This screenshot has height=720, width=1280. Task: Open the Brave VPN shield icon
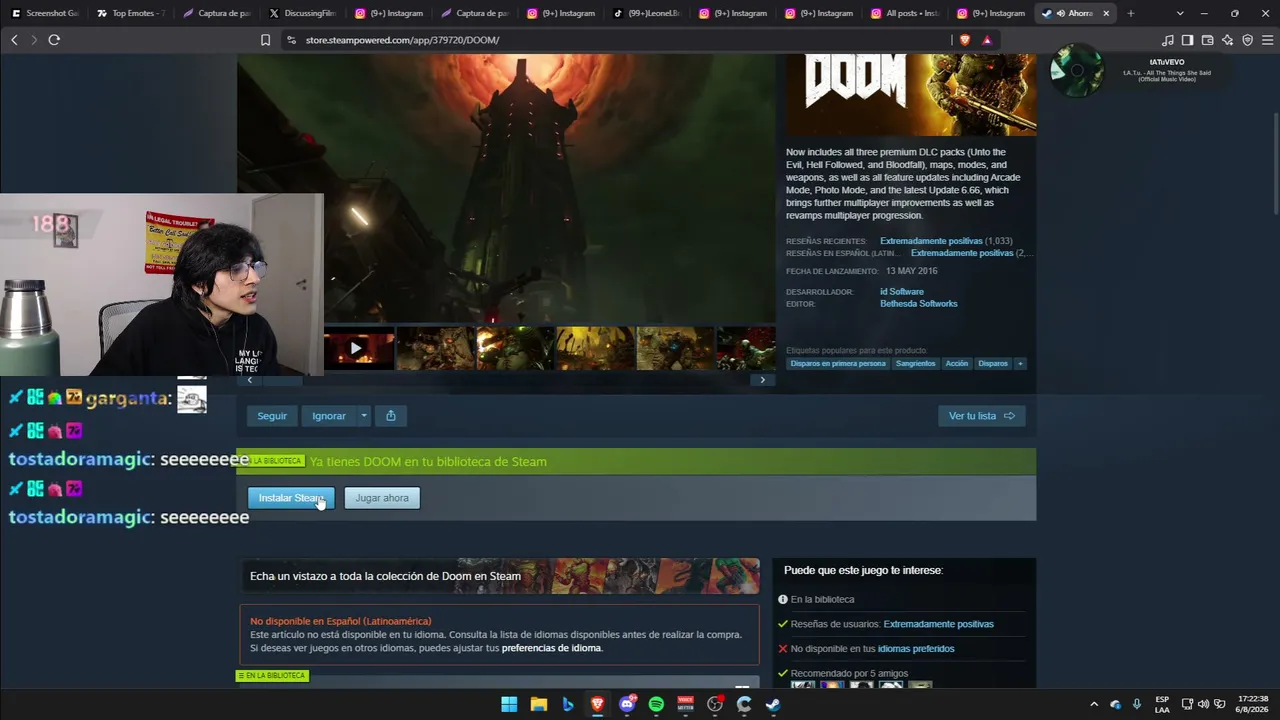point(1247,40)
